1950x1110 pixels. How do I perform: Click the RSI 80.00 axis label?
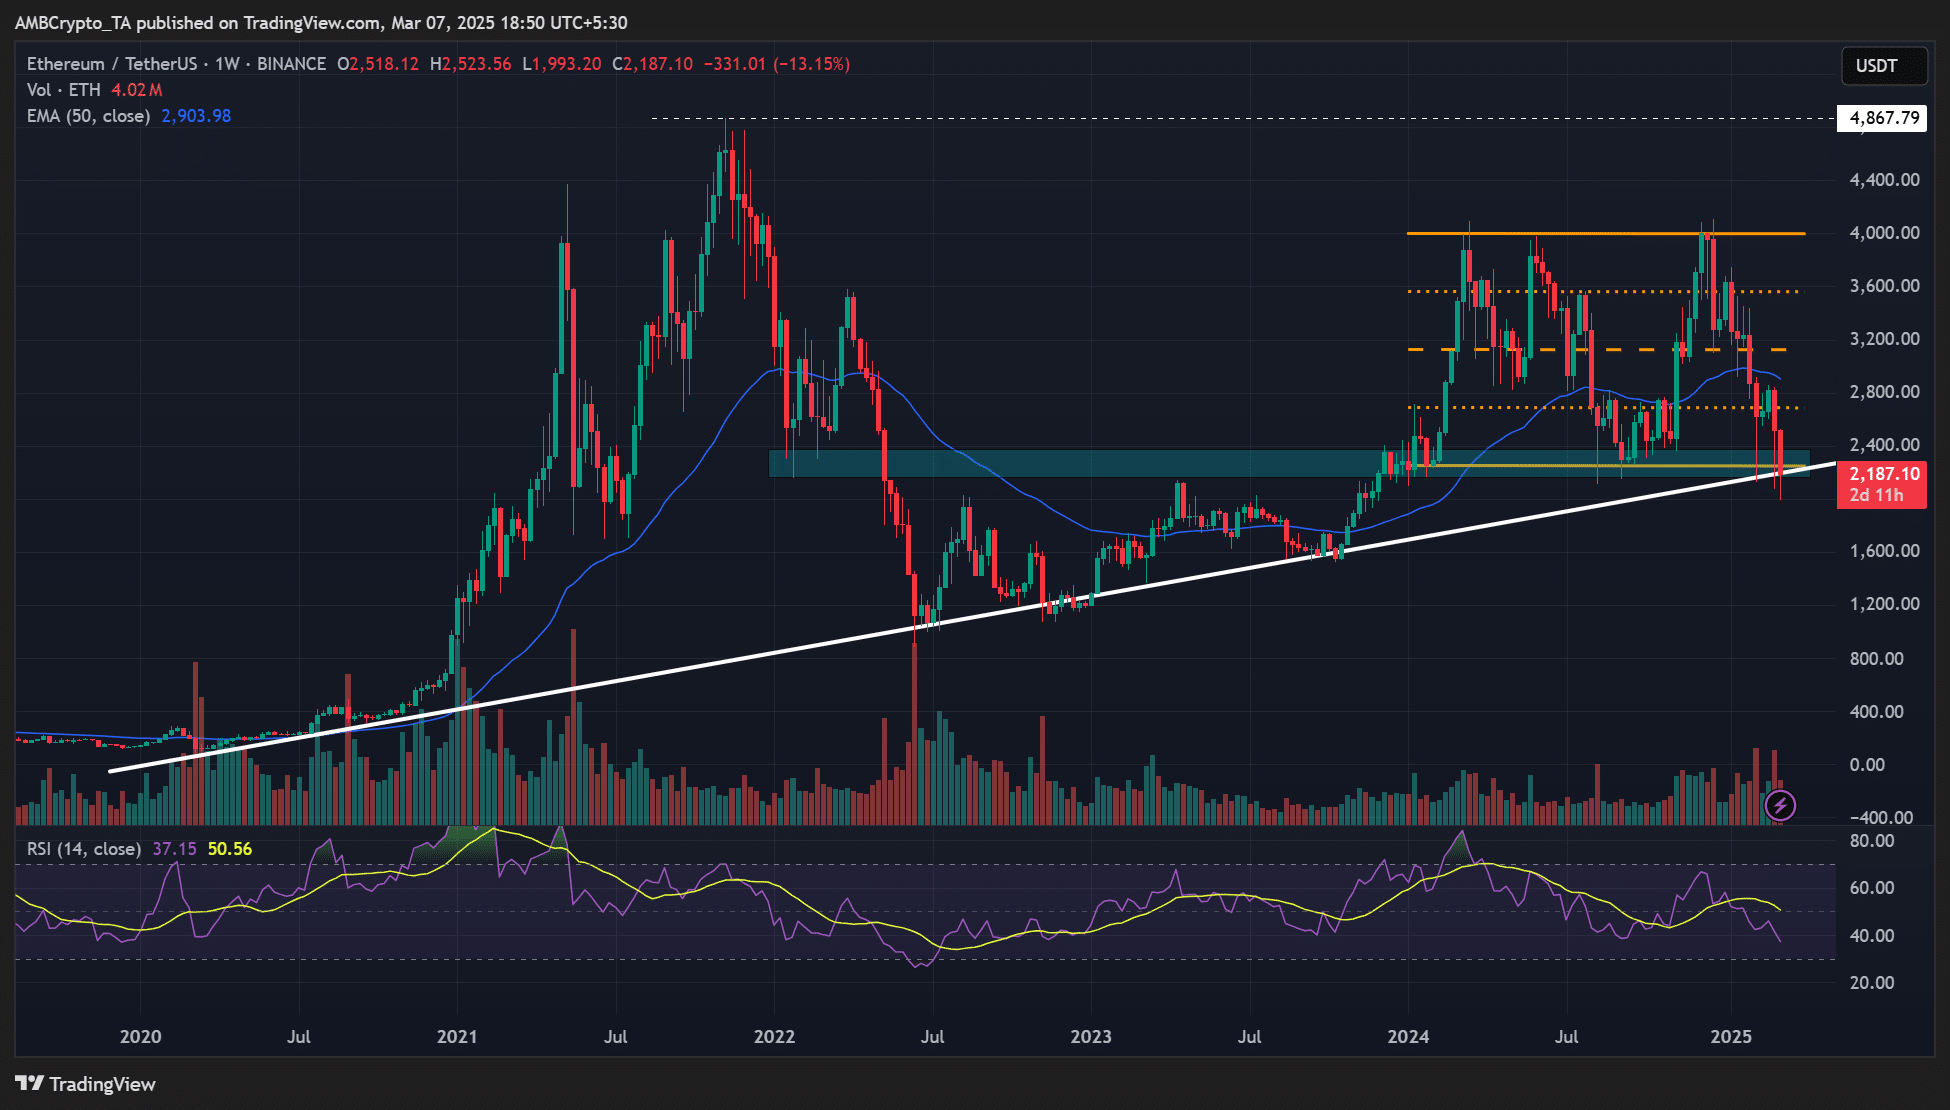coord(1872,841)
